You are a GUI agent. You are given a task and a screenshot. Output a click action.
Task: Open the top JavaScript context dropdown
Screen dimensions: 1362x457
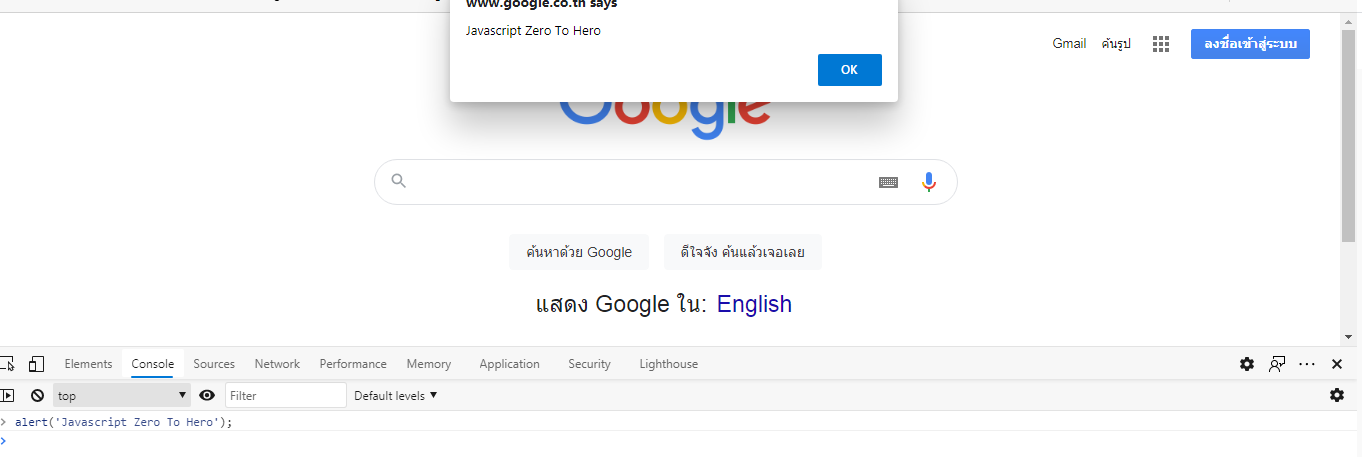click(122, 396)
